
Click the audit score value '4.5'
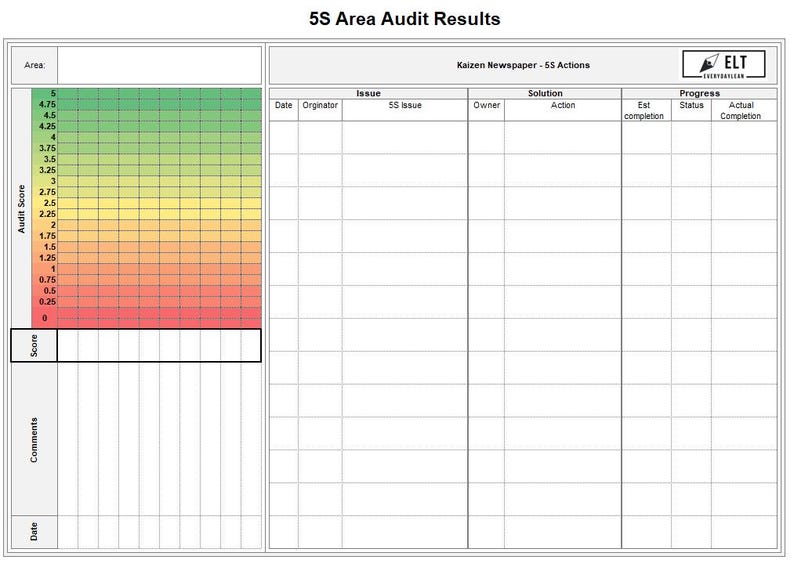(50, 115)
